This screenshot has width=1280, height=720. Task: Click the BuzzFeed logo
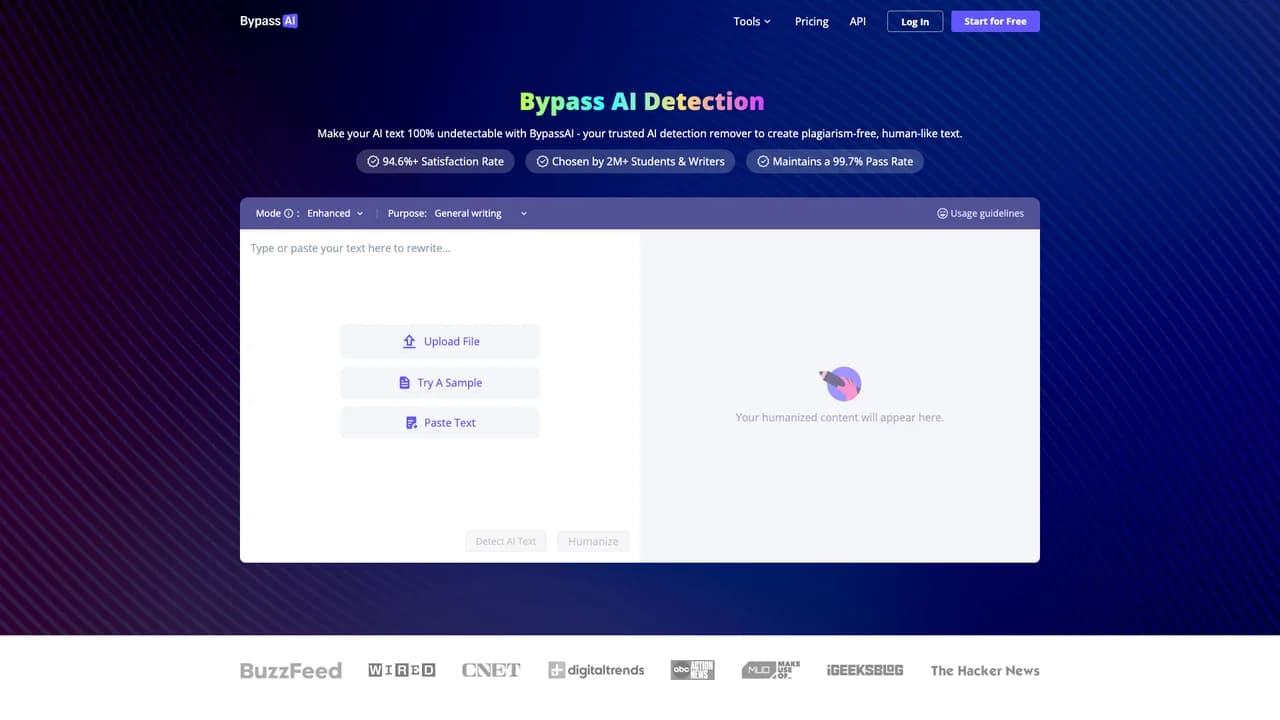(x=291, y=671)
